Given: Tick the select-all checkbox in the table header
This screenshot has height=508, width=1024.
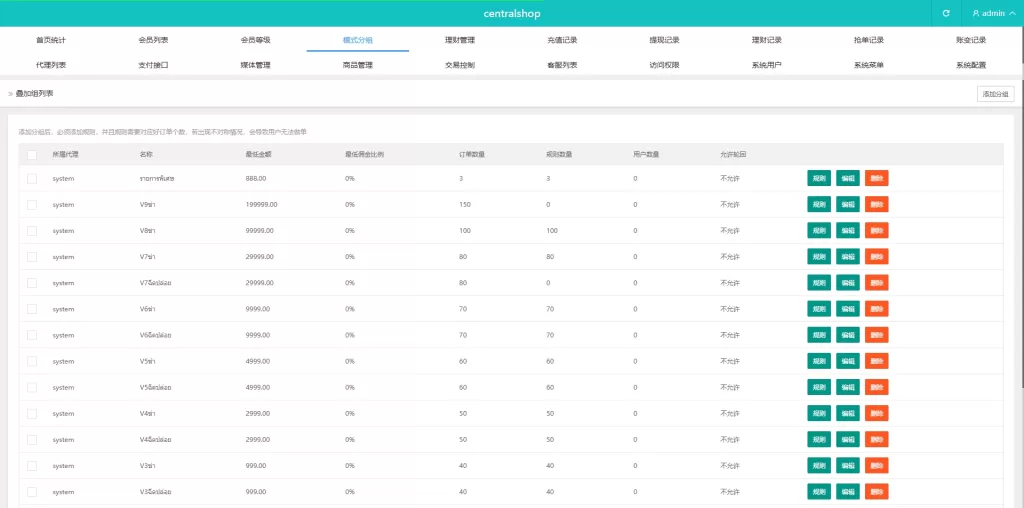Looking at the screenshot, I should pyautogui.click(x=32, y=155).
